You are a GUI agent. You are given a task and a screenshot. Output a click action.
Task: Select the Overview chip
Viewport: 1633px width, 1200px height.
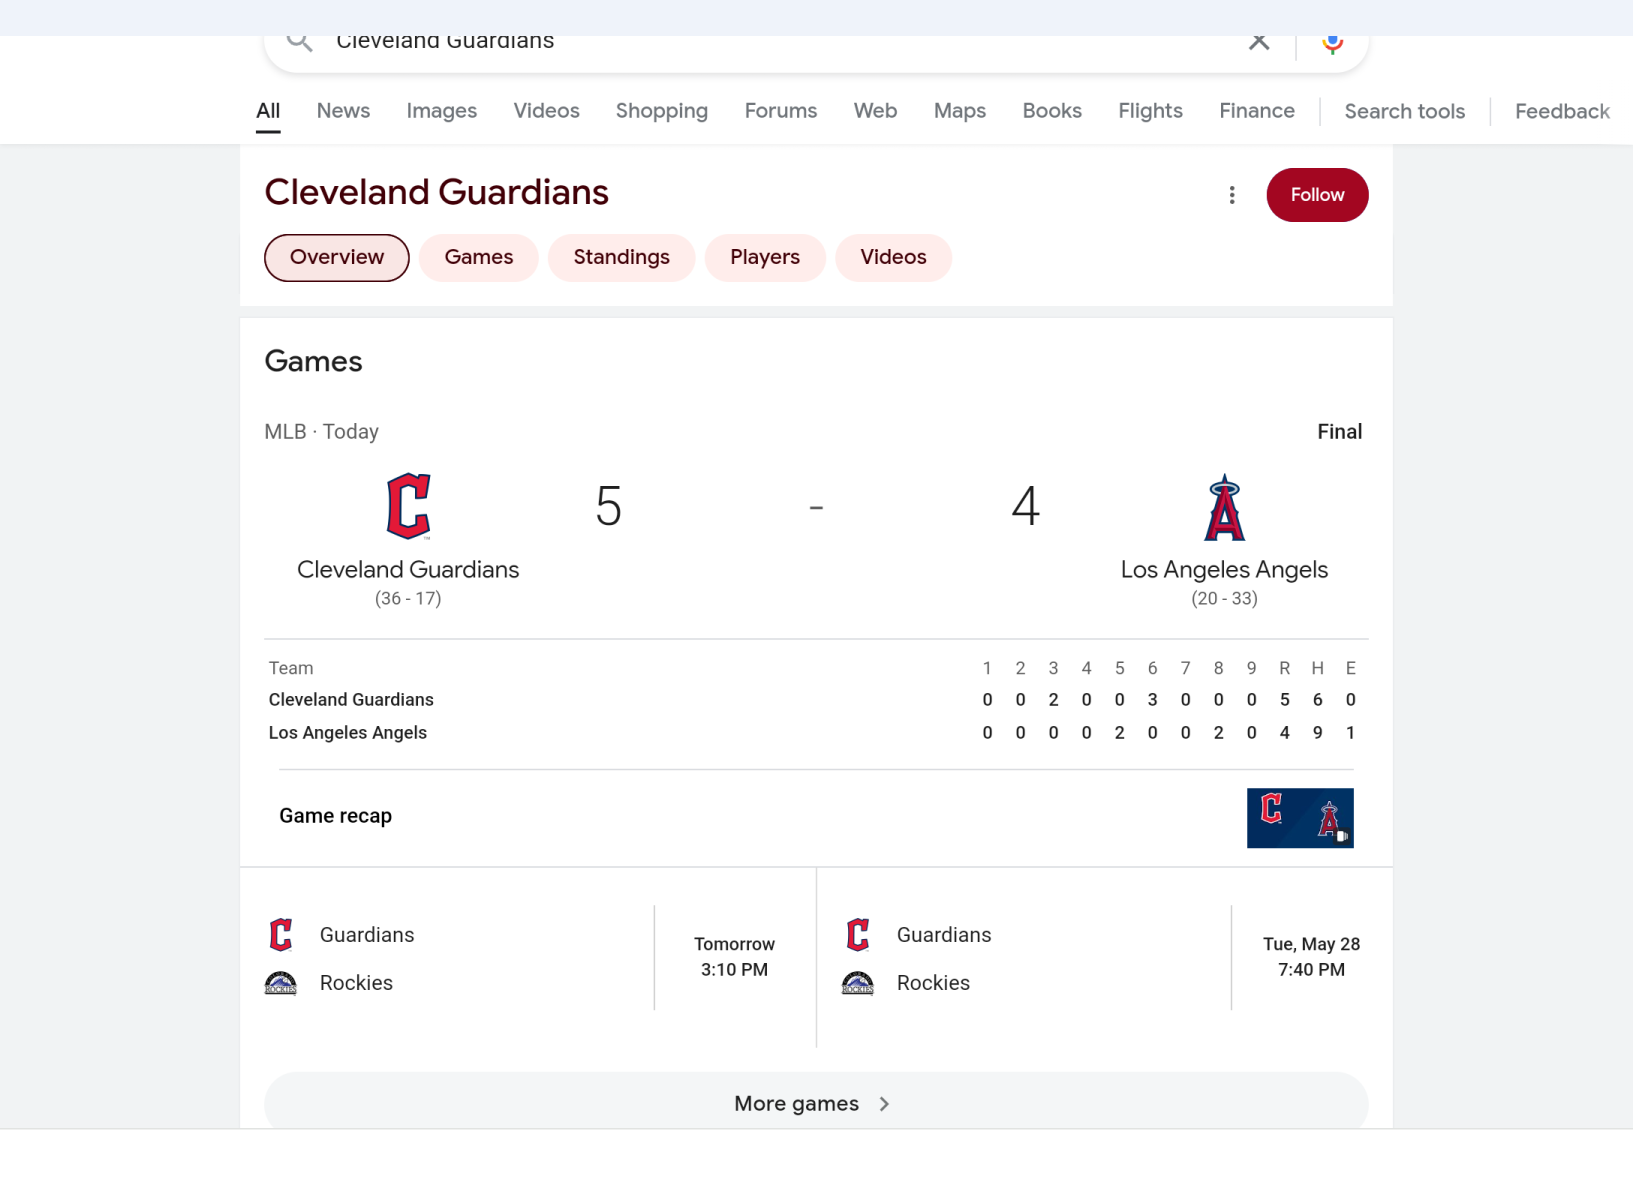click(337, 258)
